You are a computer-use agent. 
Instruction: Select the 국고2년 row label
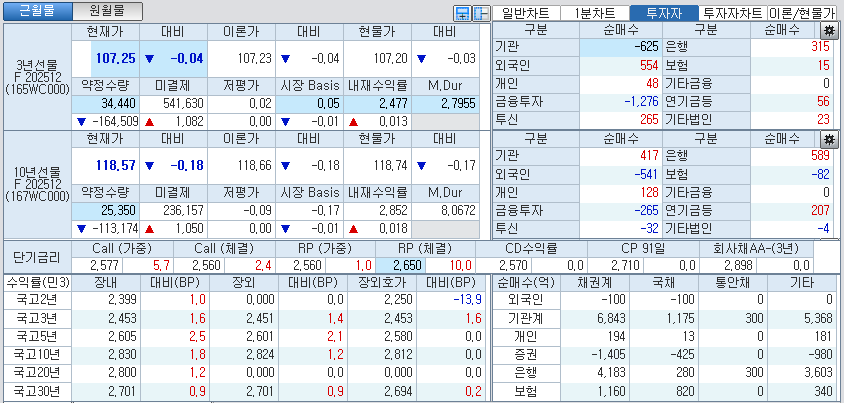37,300
